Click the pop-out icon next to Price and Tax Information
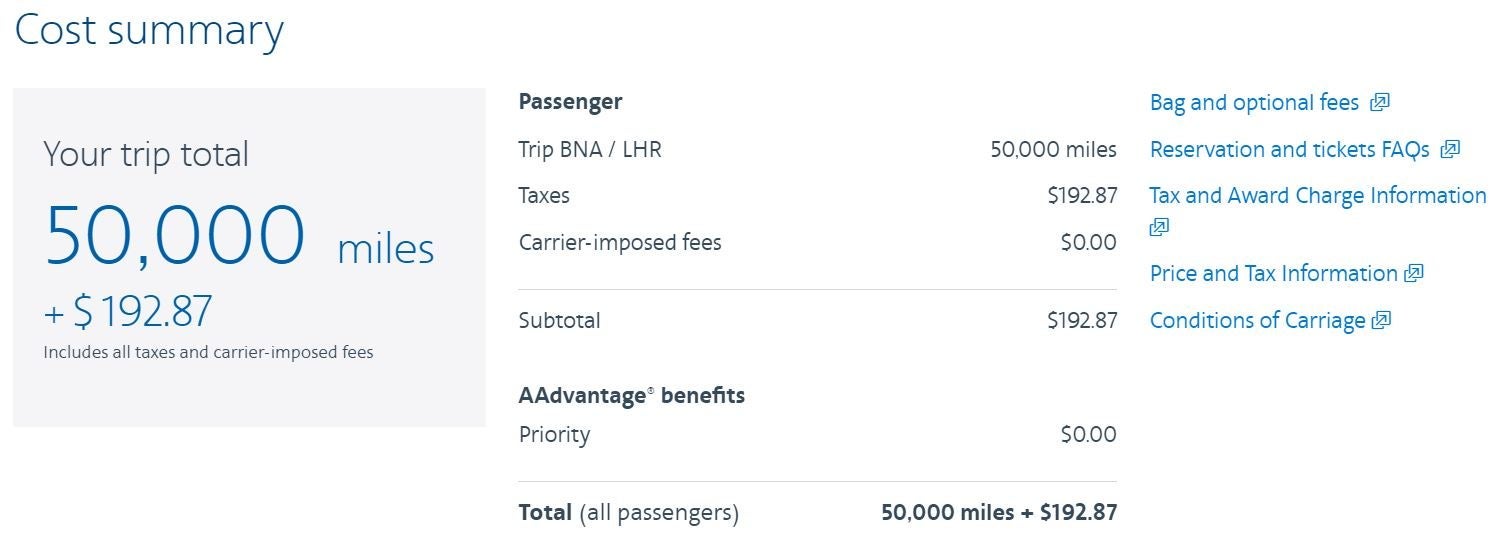 pyautogui.click(x=1414, y=273)
